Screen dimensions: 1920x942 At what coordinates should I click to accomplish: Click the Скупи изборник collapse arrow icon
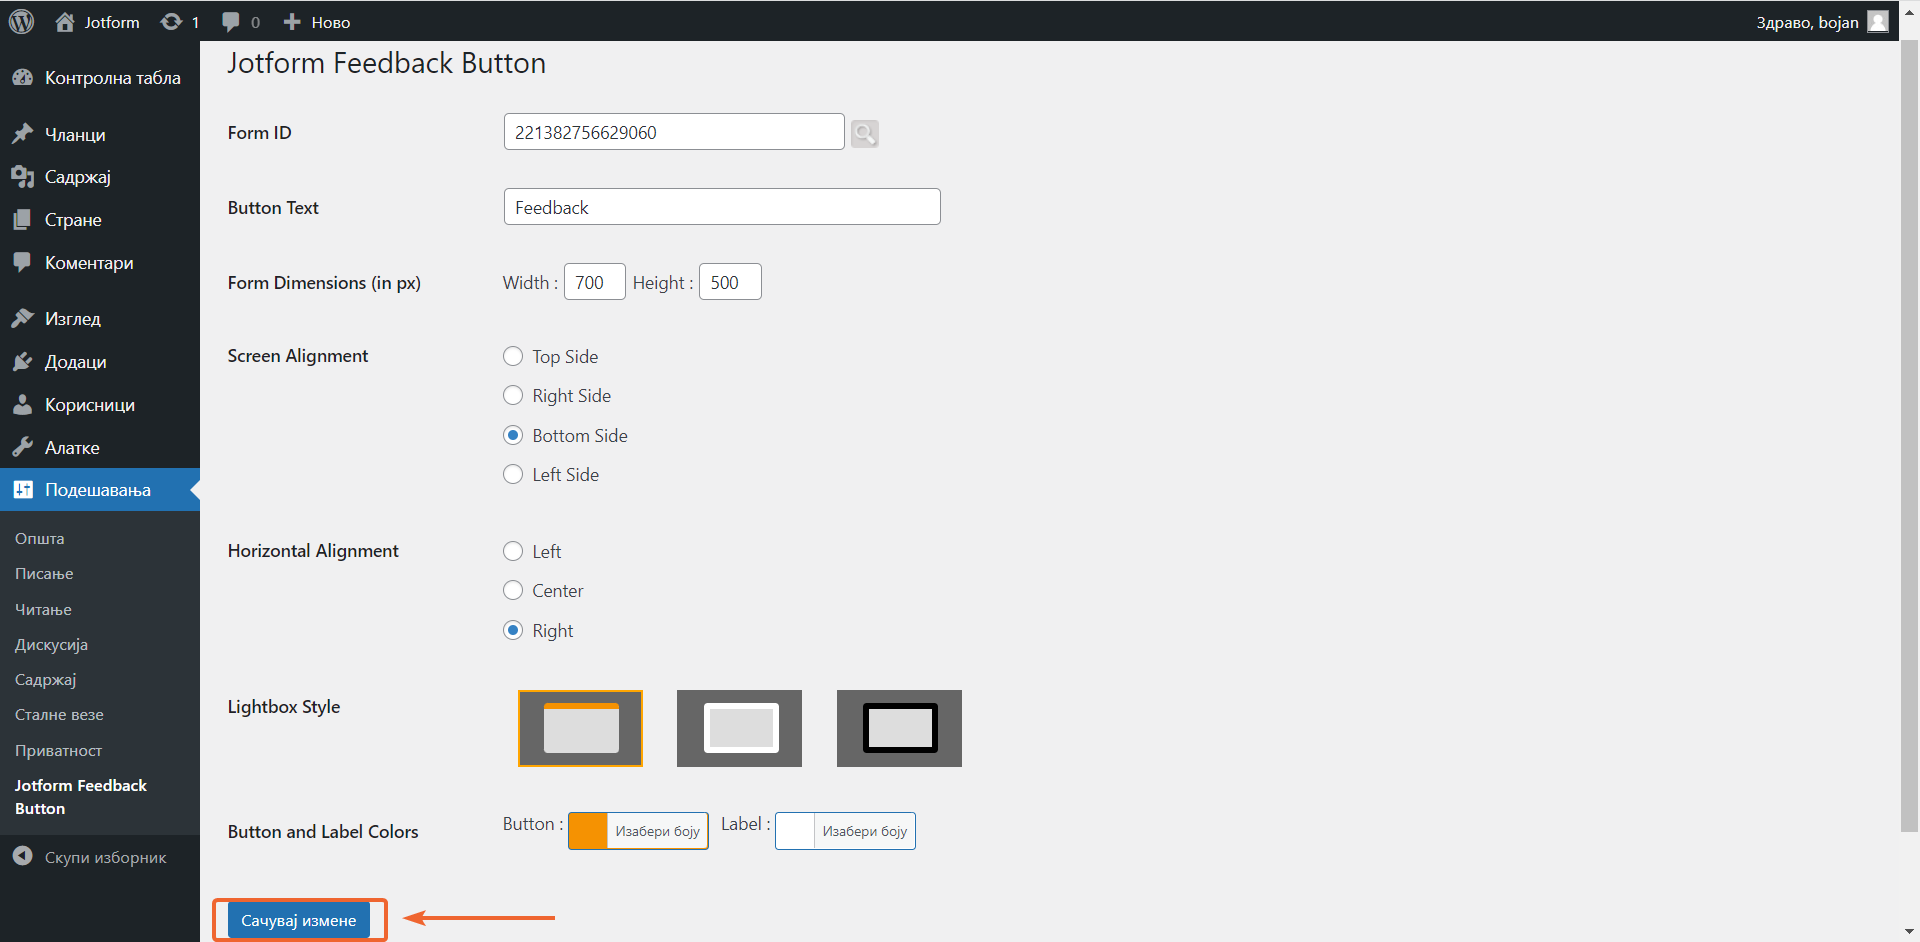tap(22, 857)
